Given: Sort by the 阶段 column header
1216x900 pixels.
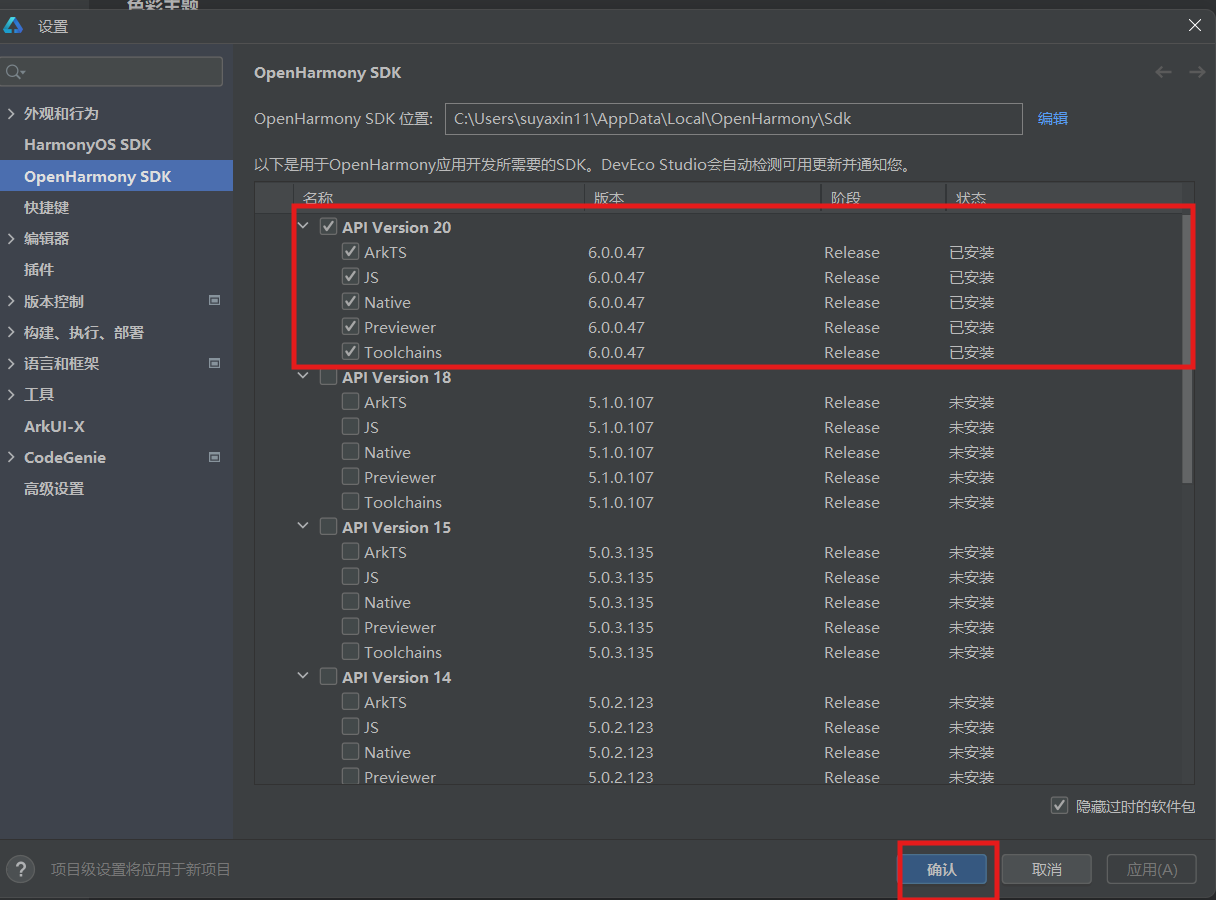Looking at the screenshot, I should (x=883, y=197).
